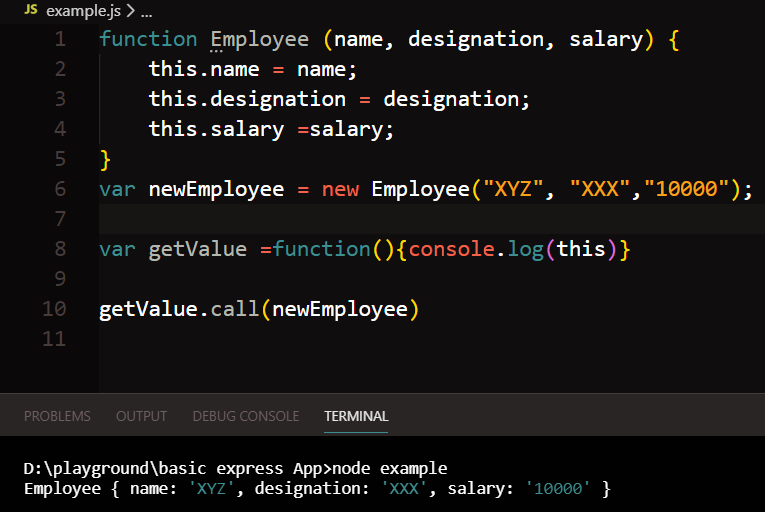This screenshot has width=765, height=512.
Task: Switch to the PROBLEMS tab
Action: point(57,416)
